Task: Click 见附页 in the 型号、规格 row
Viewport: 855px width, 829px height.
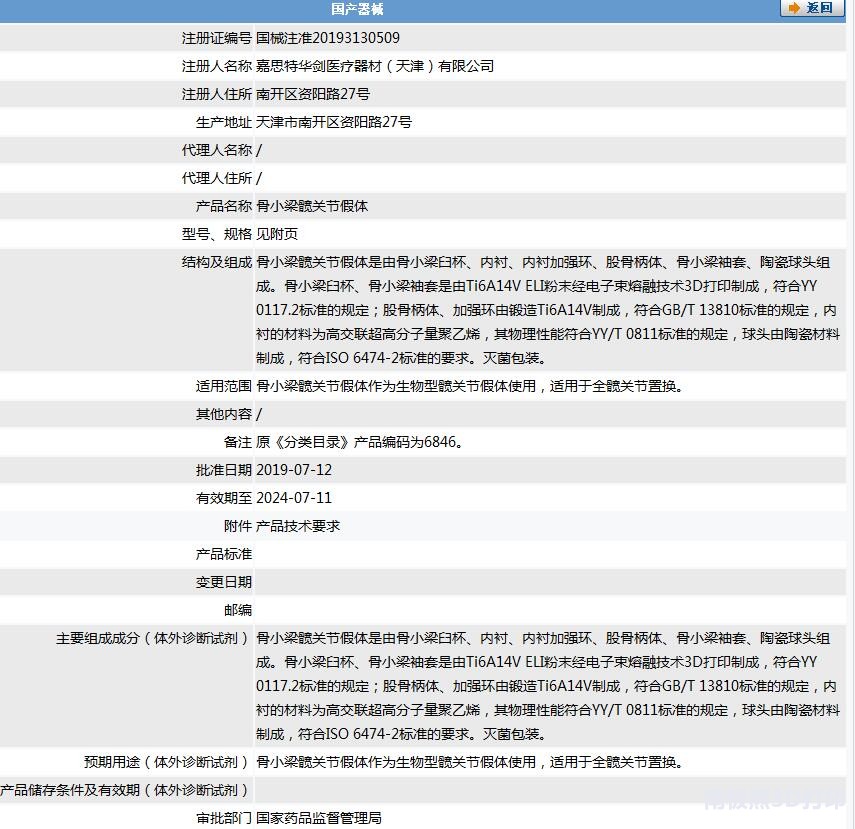Action: coord(277,234)
